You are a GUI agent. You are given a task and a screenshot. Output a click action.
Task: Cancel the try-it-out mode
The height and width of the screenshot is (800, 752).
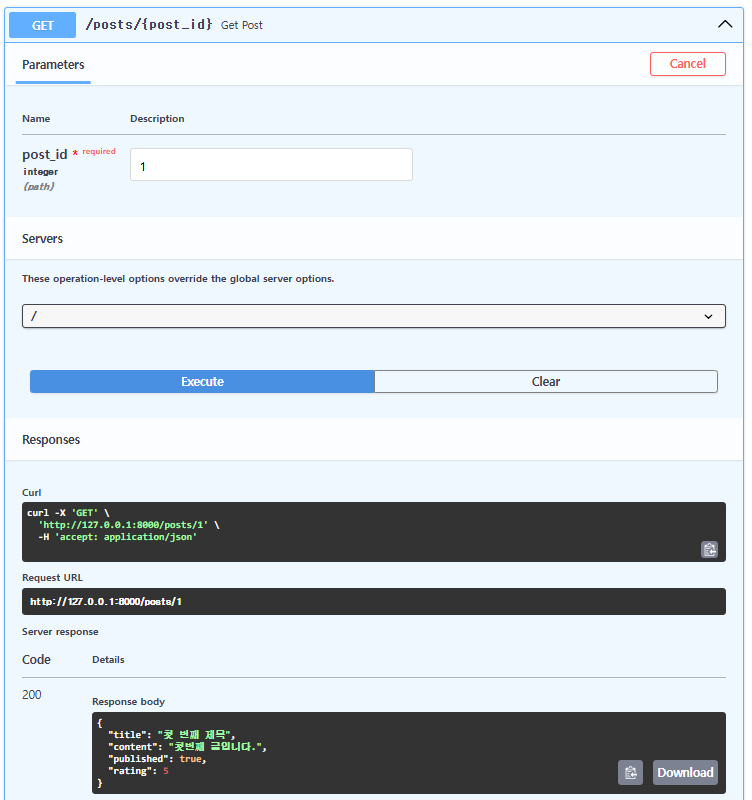point(688,64)
